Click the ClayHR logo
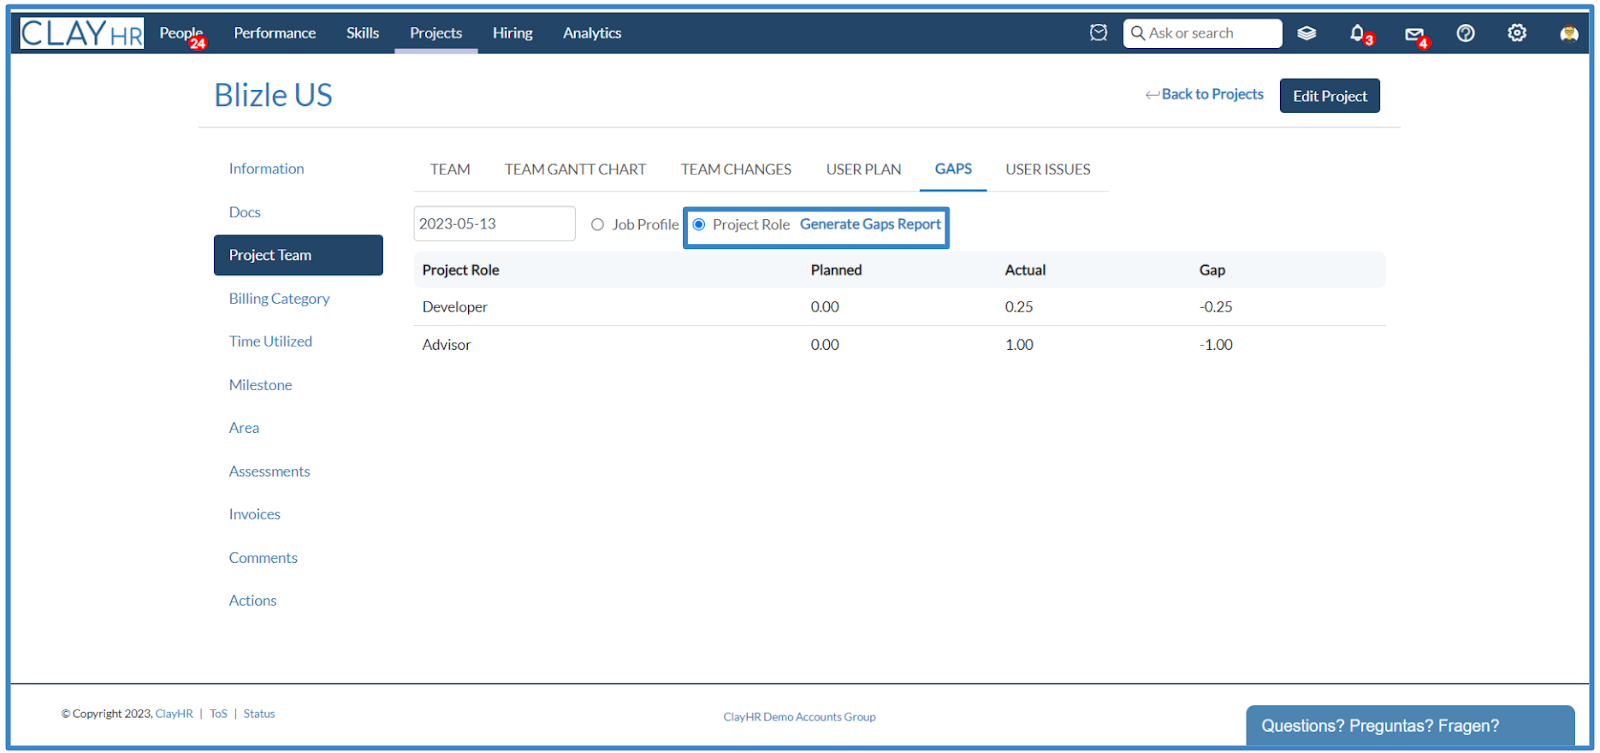This screenshot has width=1600, height=753. [x=82, y=33]
